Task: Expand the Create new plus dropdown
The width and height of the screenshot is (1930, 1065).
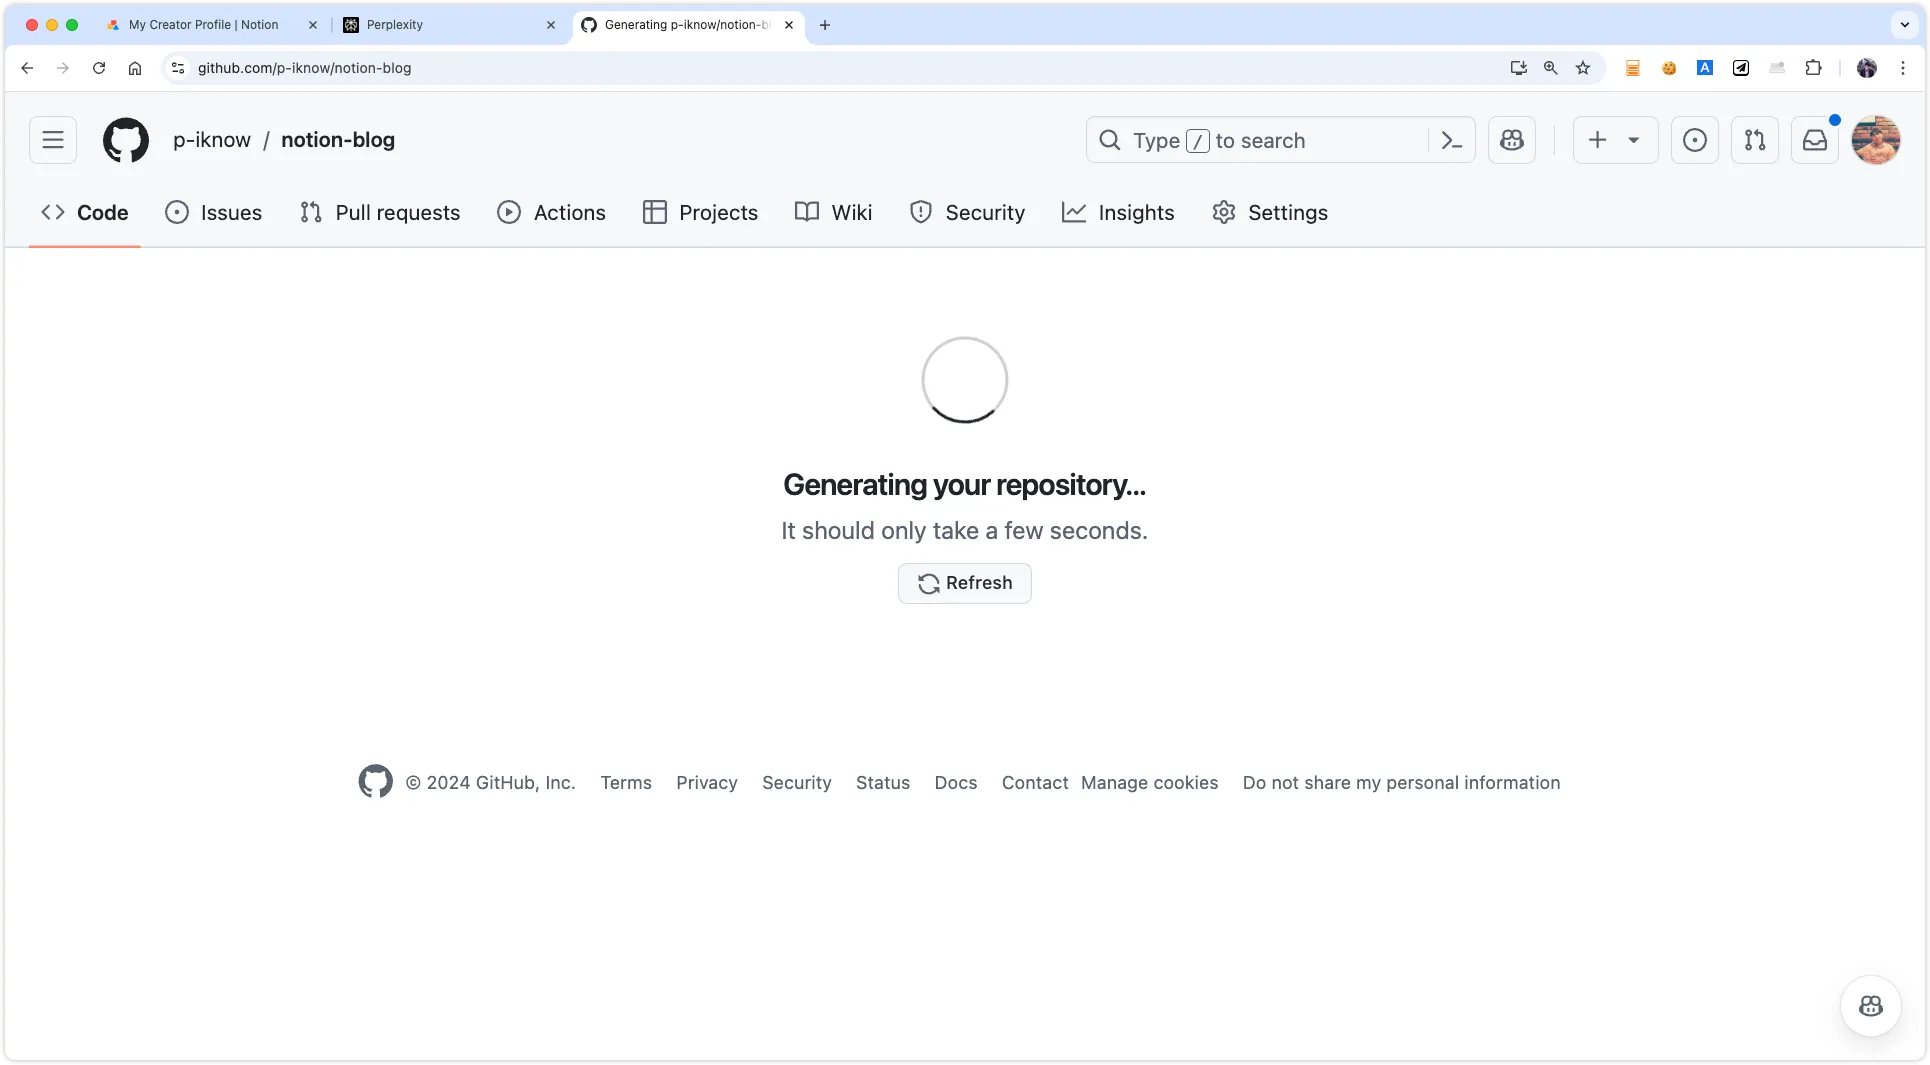Action: click(1615, 141)
